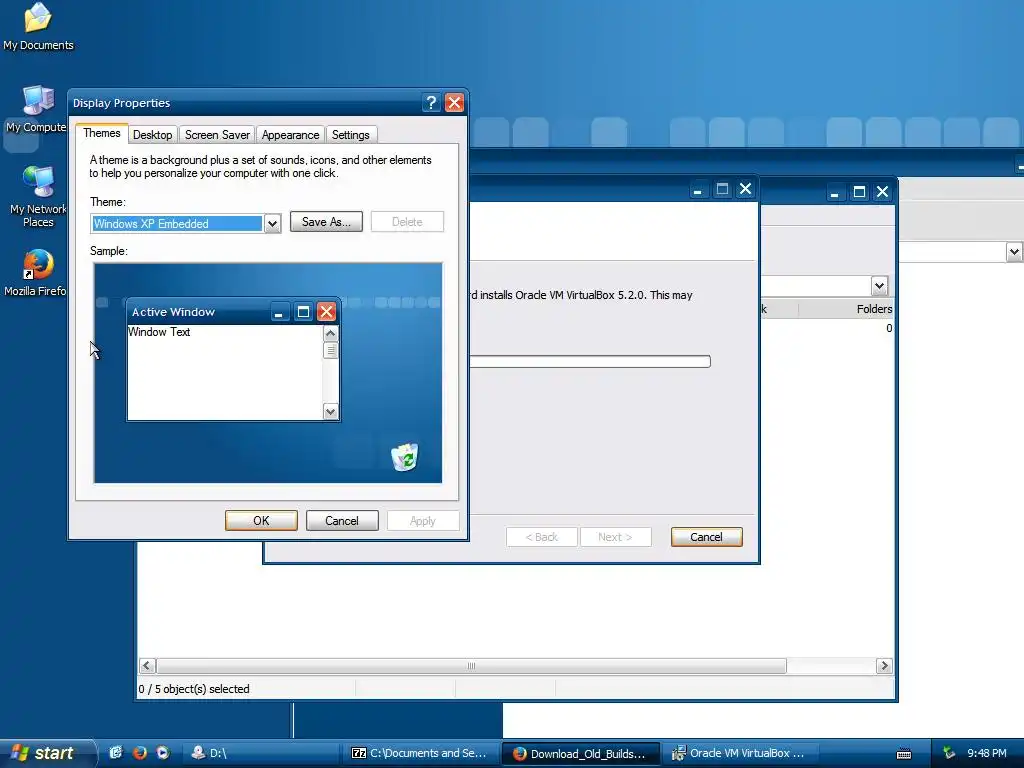Minimize the 7-Zip file manager window
1024x768 pixels.
click(835, 192)
